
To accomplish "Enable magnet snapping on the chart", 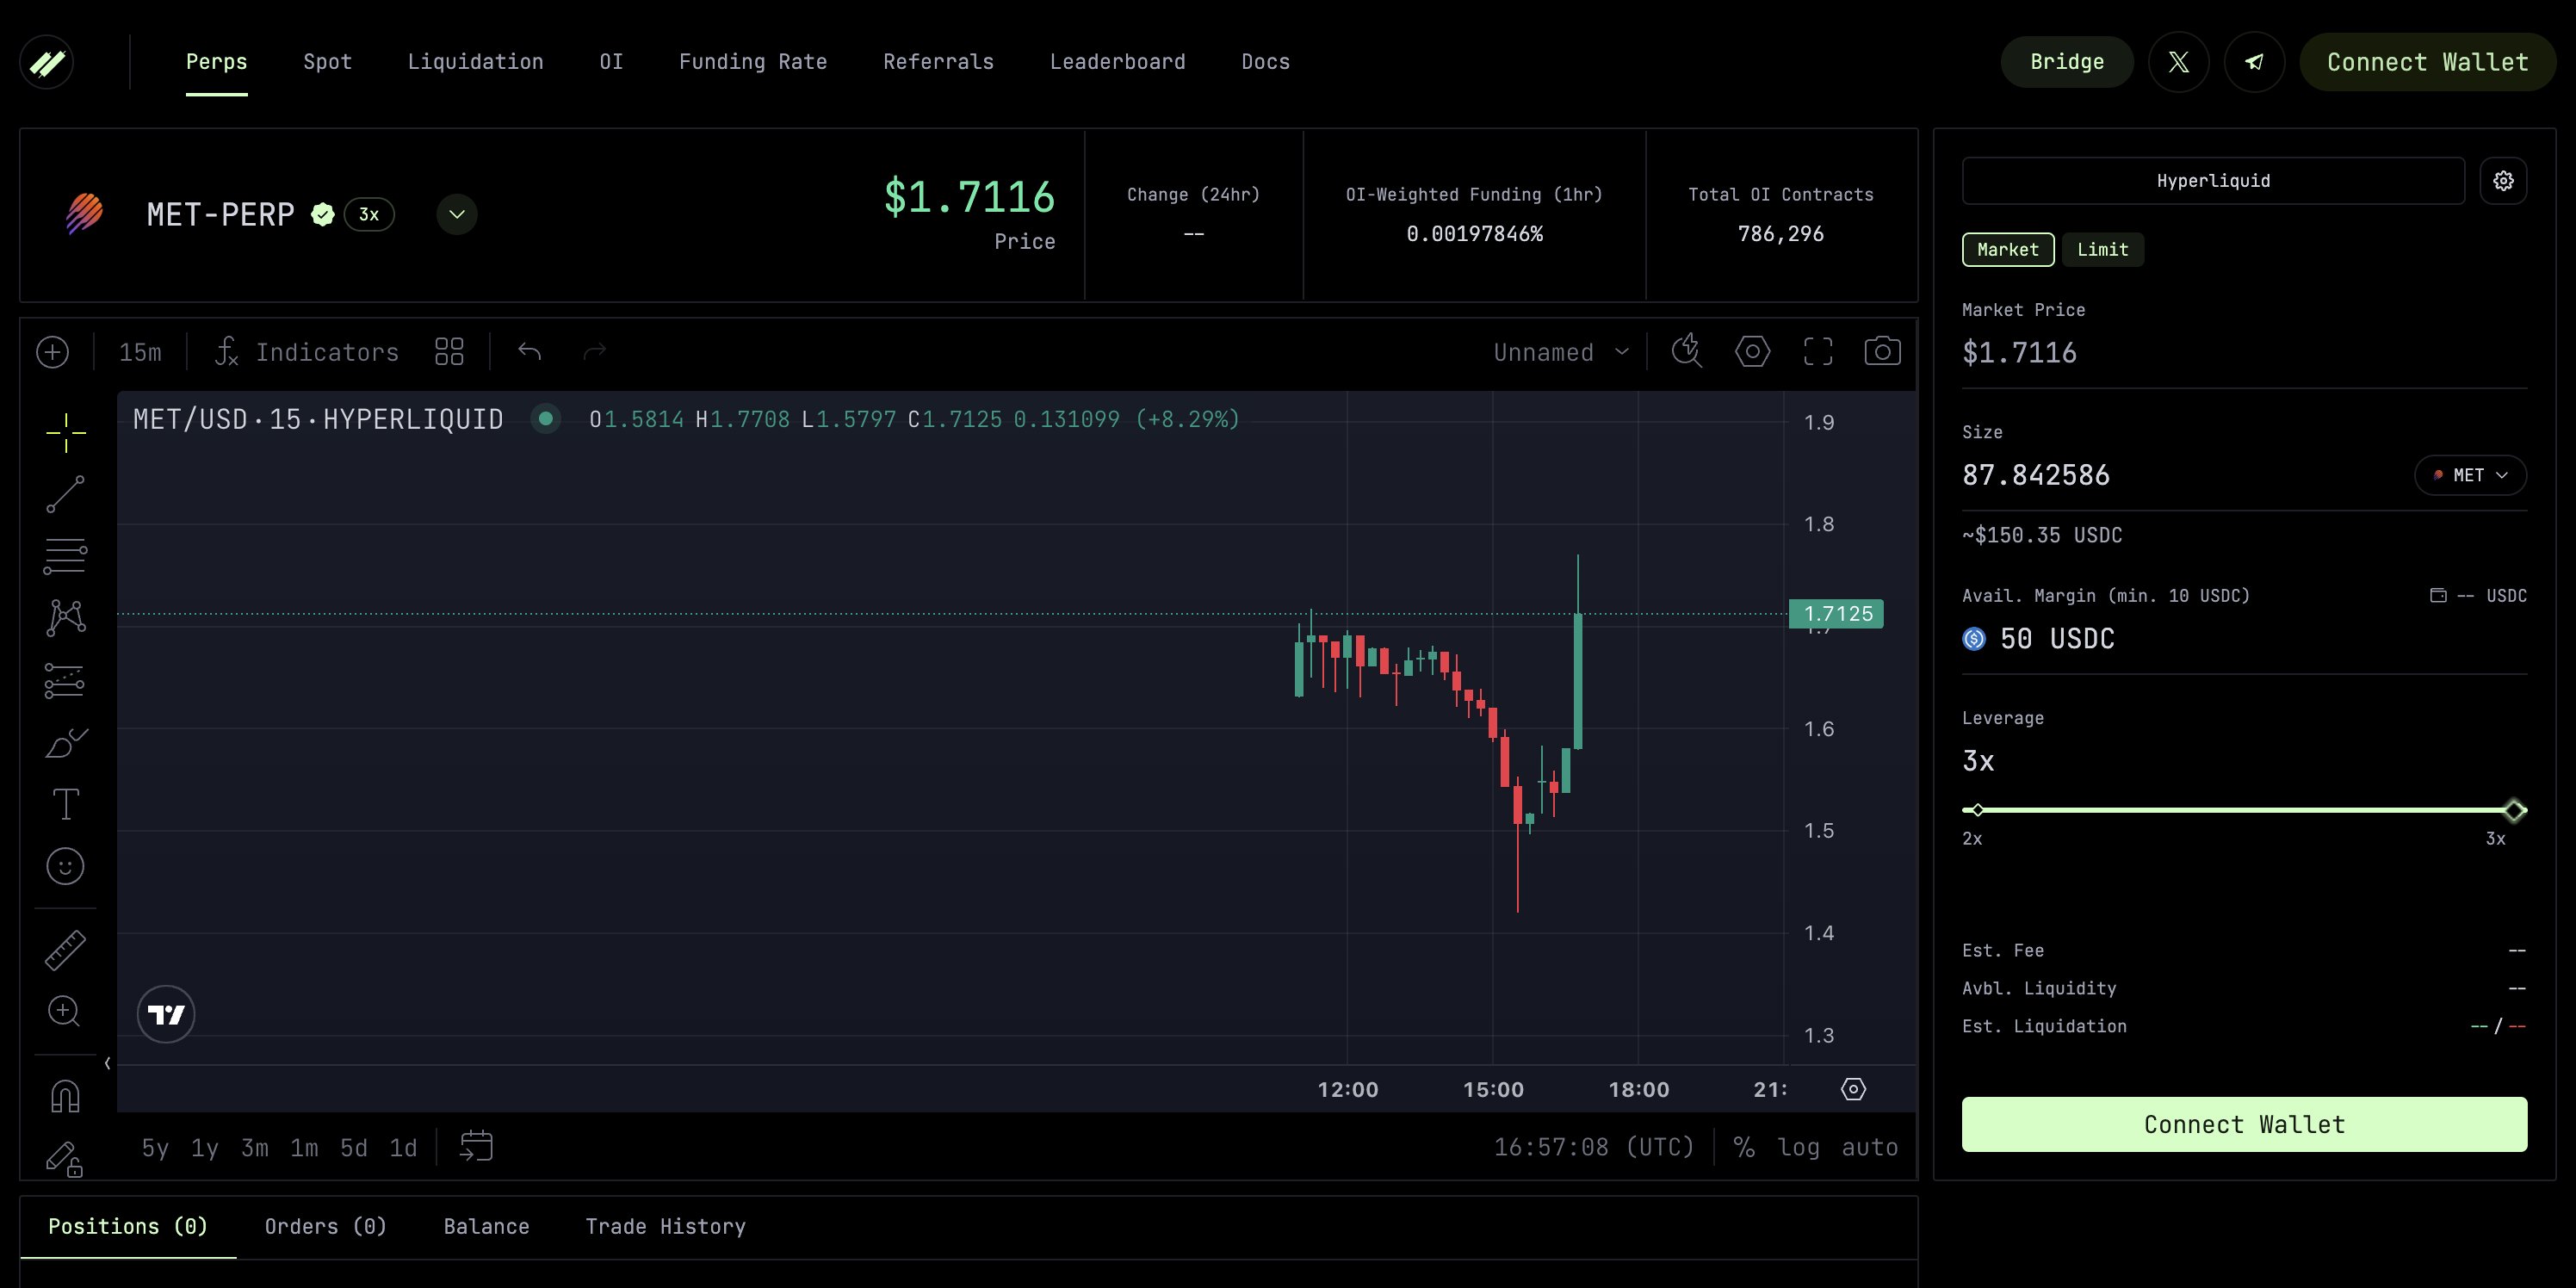I will [x=65, y=1094].
